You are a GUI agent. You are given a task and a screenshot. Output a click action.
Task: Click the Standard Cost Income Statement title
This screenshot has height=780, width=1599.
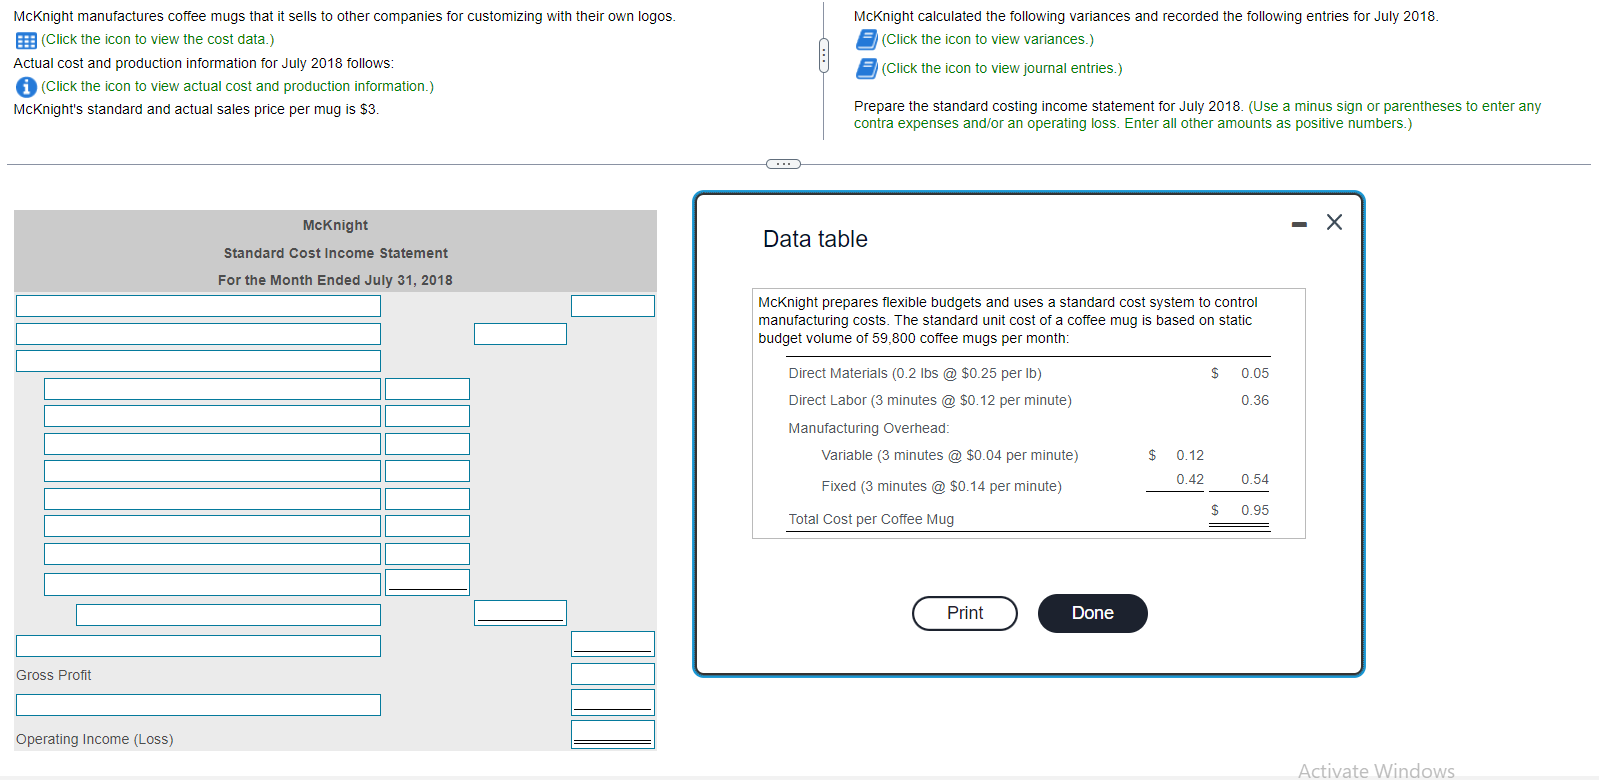(x=336, y=253)
